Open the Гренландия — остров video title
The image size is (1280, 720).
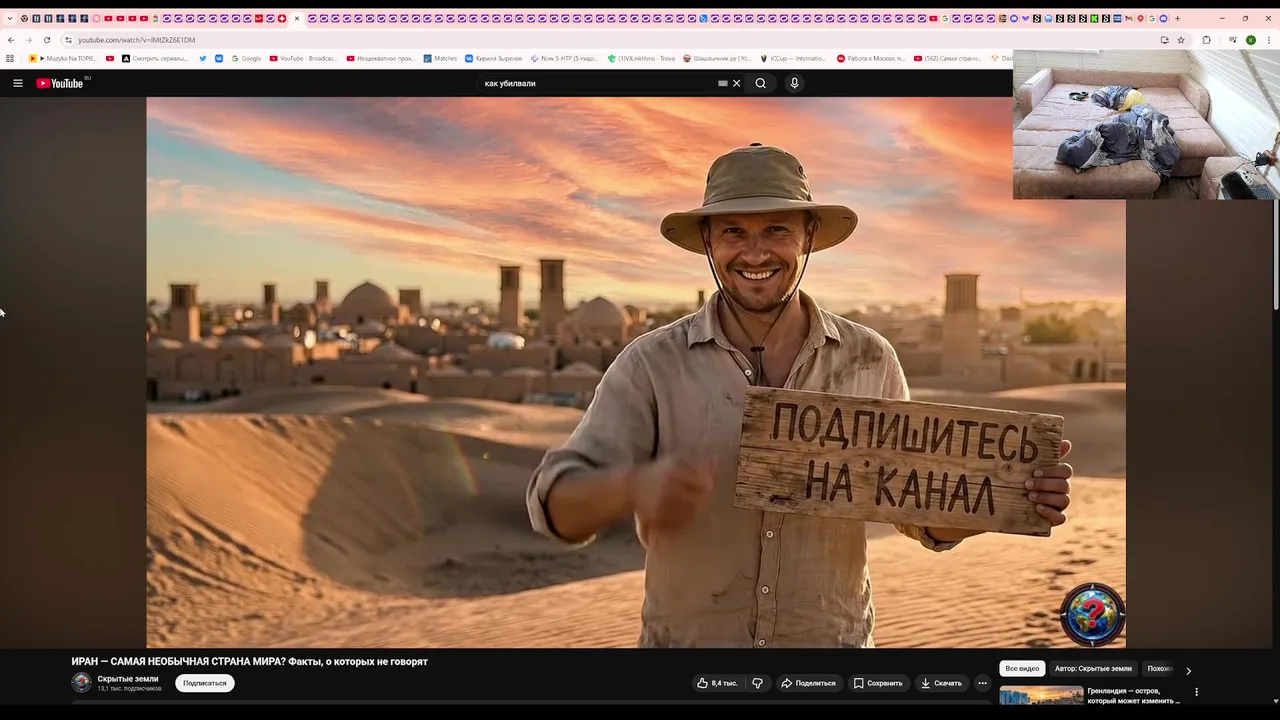[1134, 695]
